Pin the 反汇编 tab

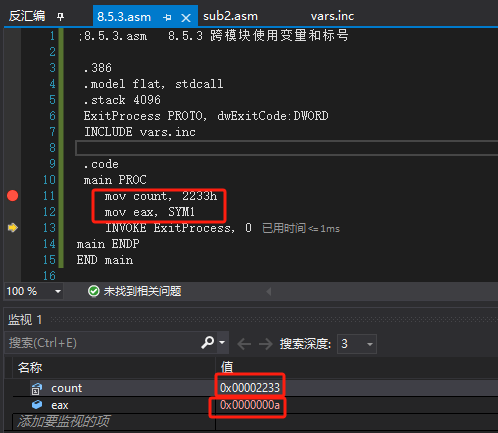[60, 16]
